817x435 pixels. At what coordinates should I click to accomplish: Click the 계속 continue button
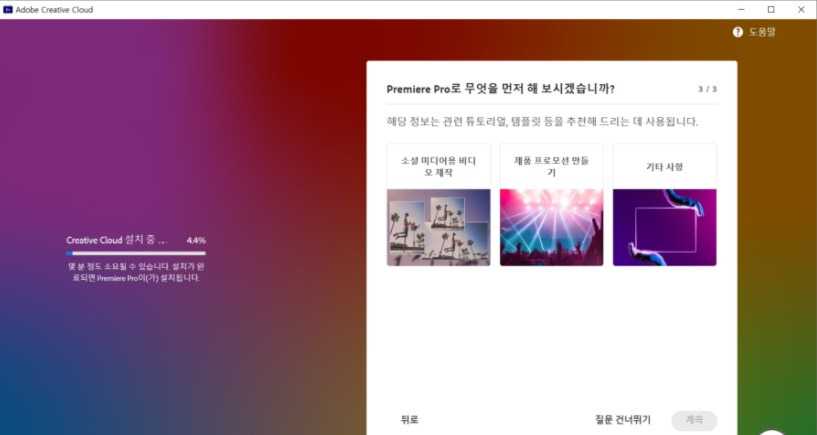coord(694,420)
